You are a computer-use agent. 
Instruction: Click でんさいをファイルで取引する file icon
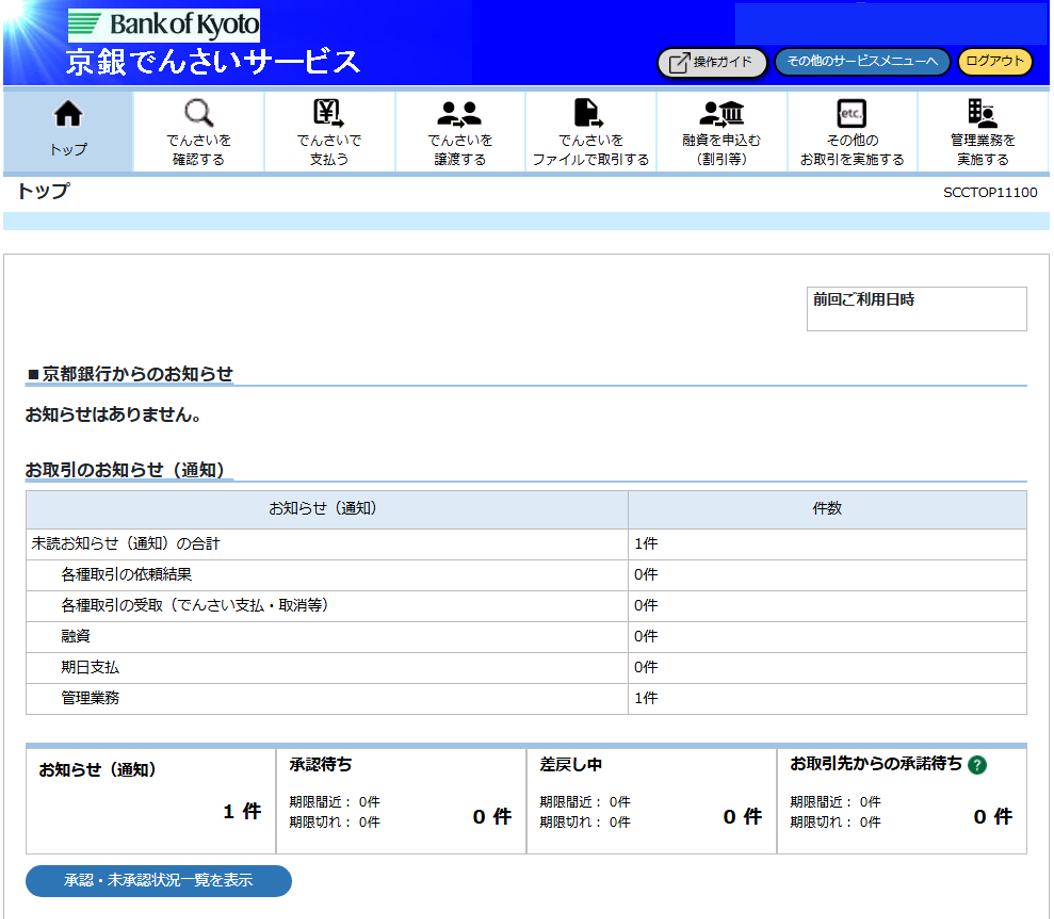tap(590, 112)
